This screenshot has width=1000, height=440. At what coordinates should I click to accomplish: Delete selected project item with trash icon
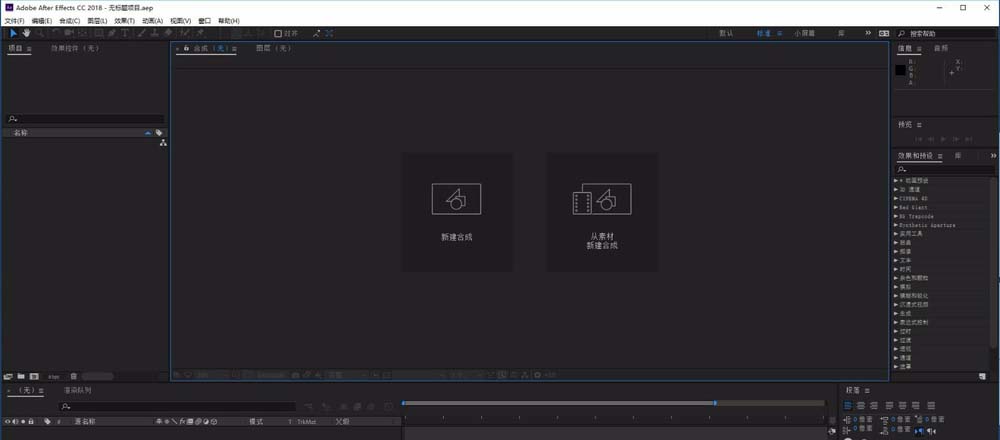(73, 376)
